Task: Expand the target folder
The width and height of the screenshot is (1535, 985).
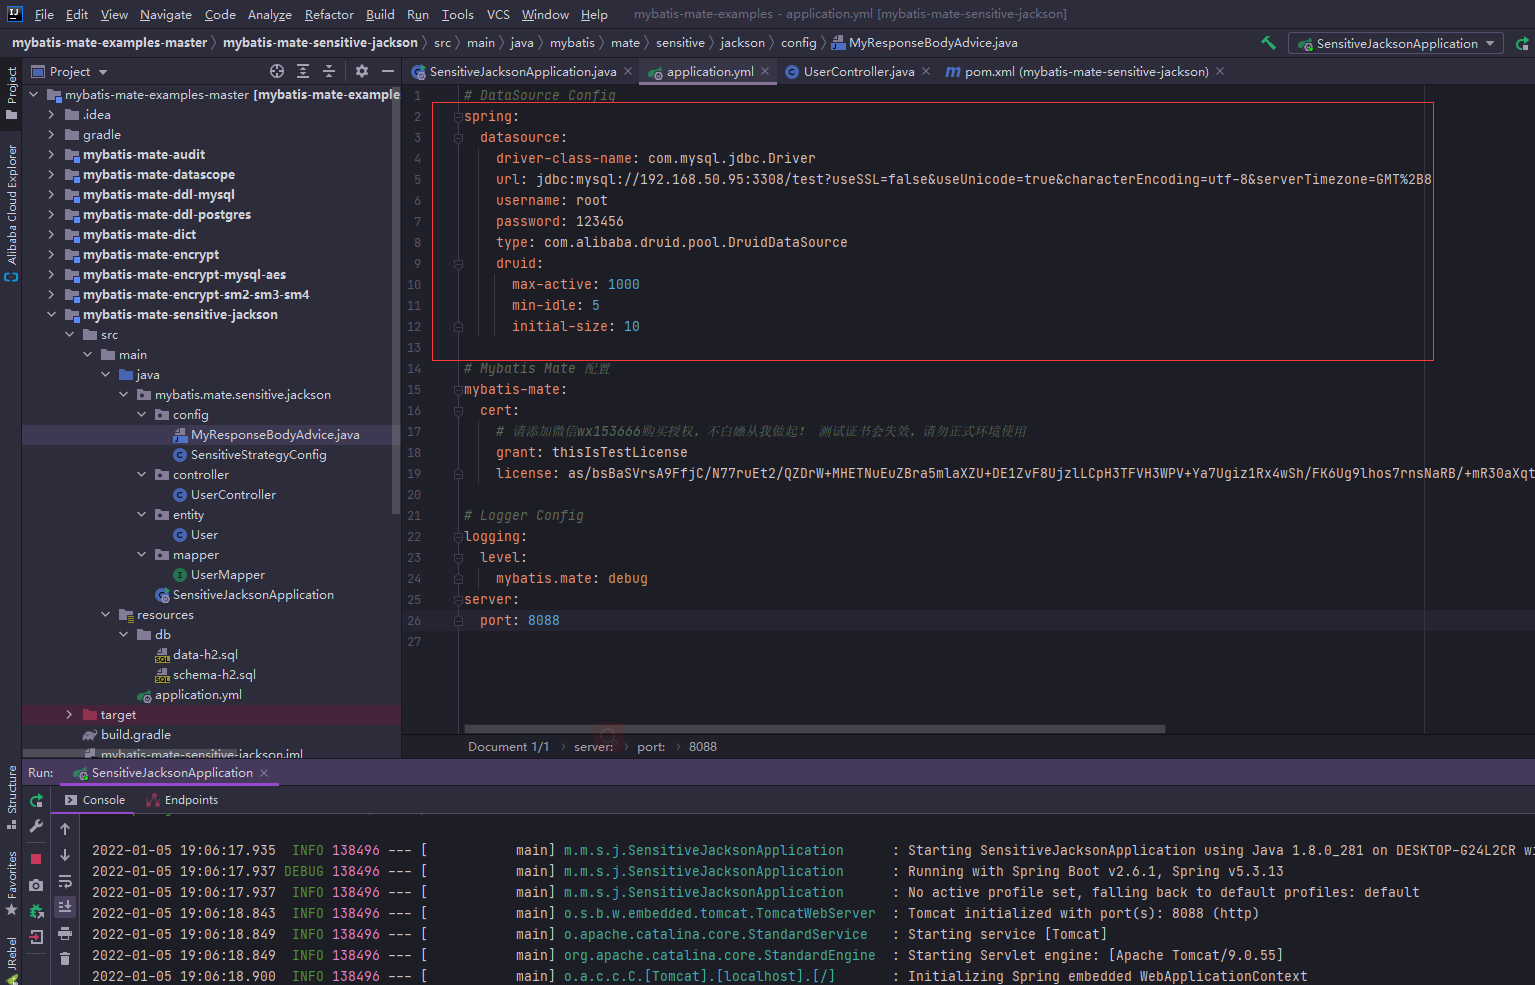Action: 69,715
